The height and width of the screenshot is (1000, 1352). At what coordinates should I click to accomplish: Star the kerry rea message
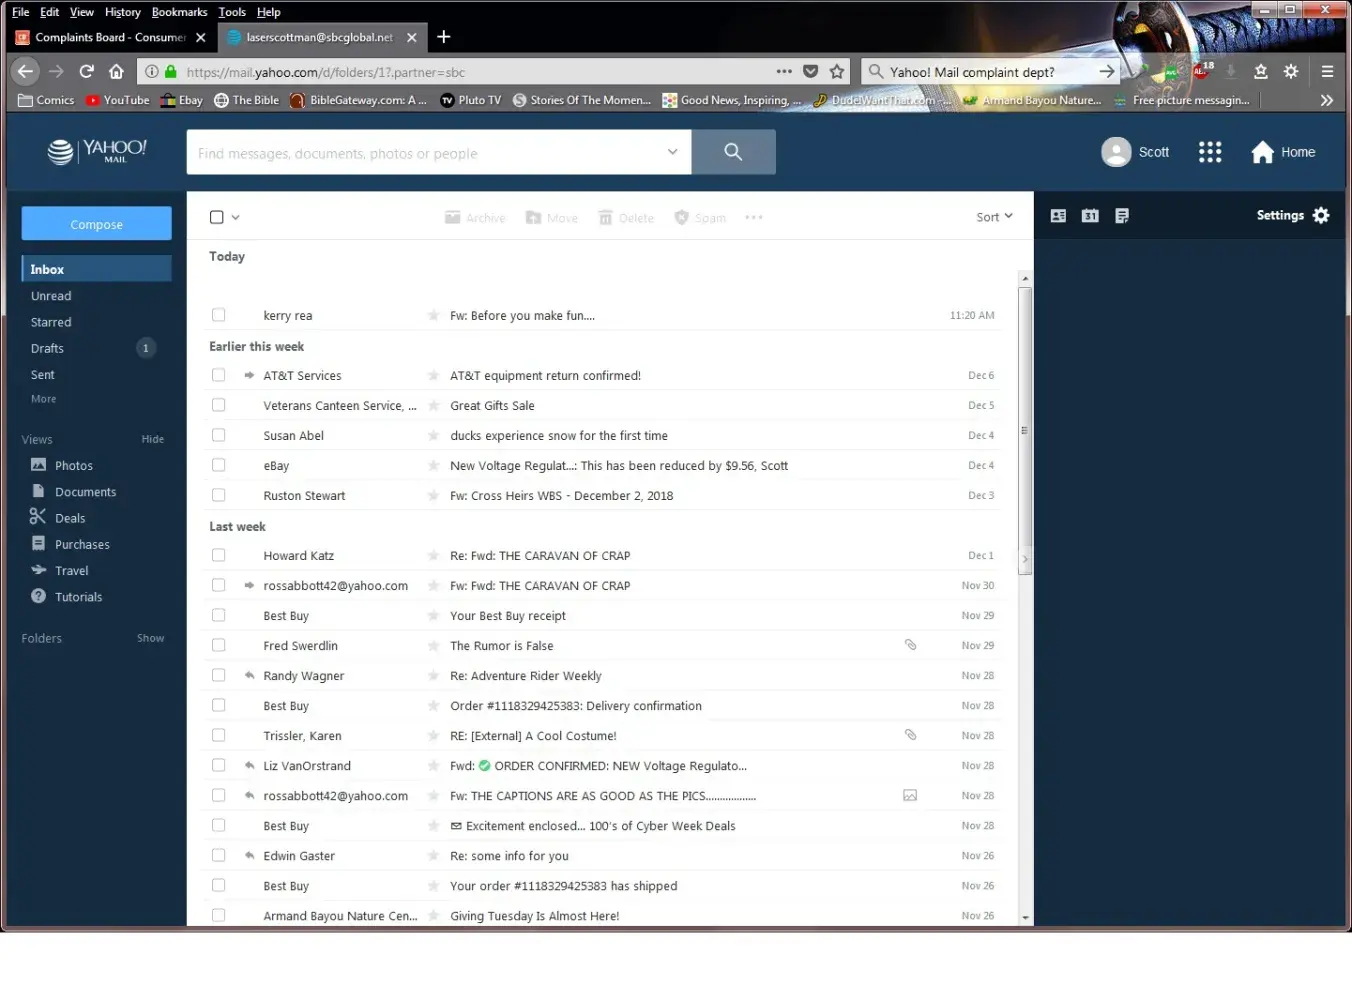coord(433,316)
